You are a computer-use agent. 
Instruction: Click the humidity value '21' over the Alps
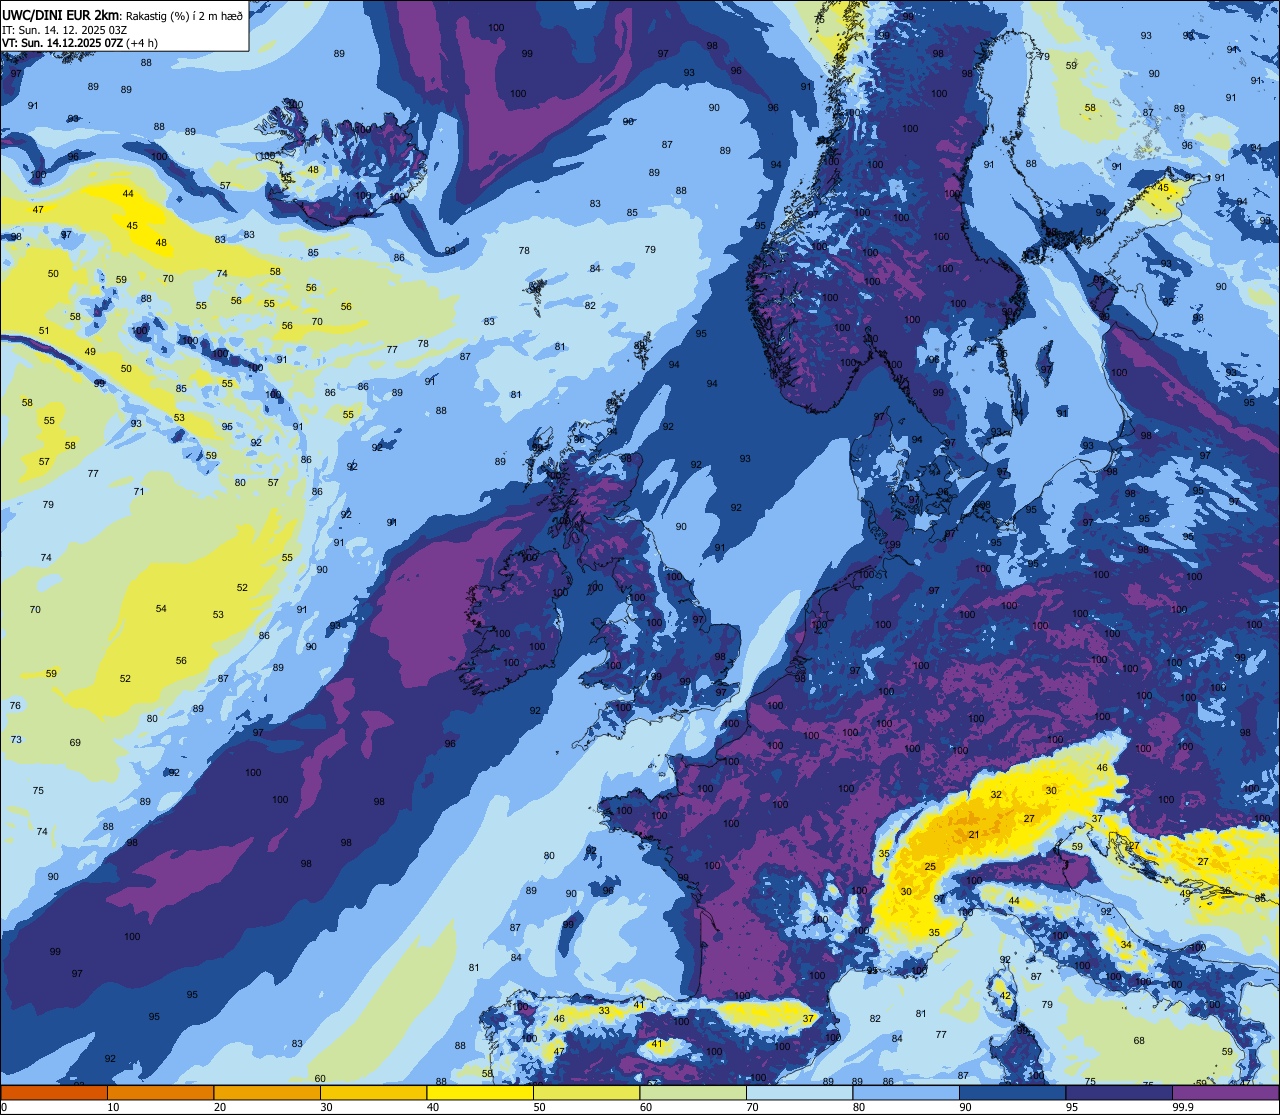(x=974, y=834)
